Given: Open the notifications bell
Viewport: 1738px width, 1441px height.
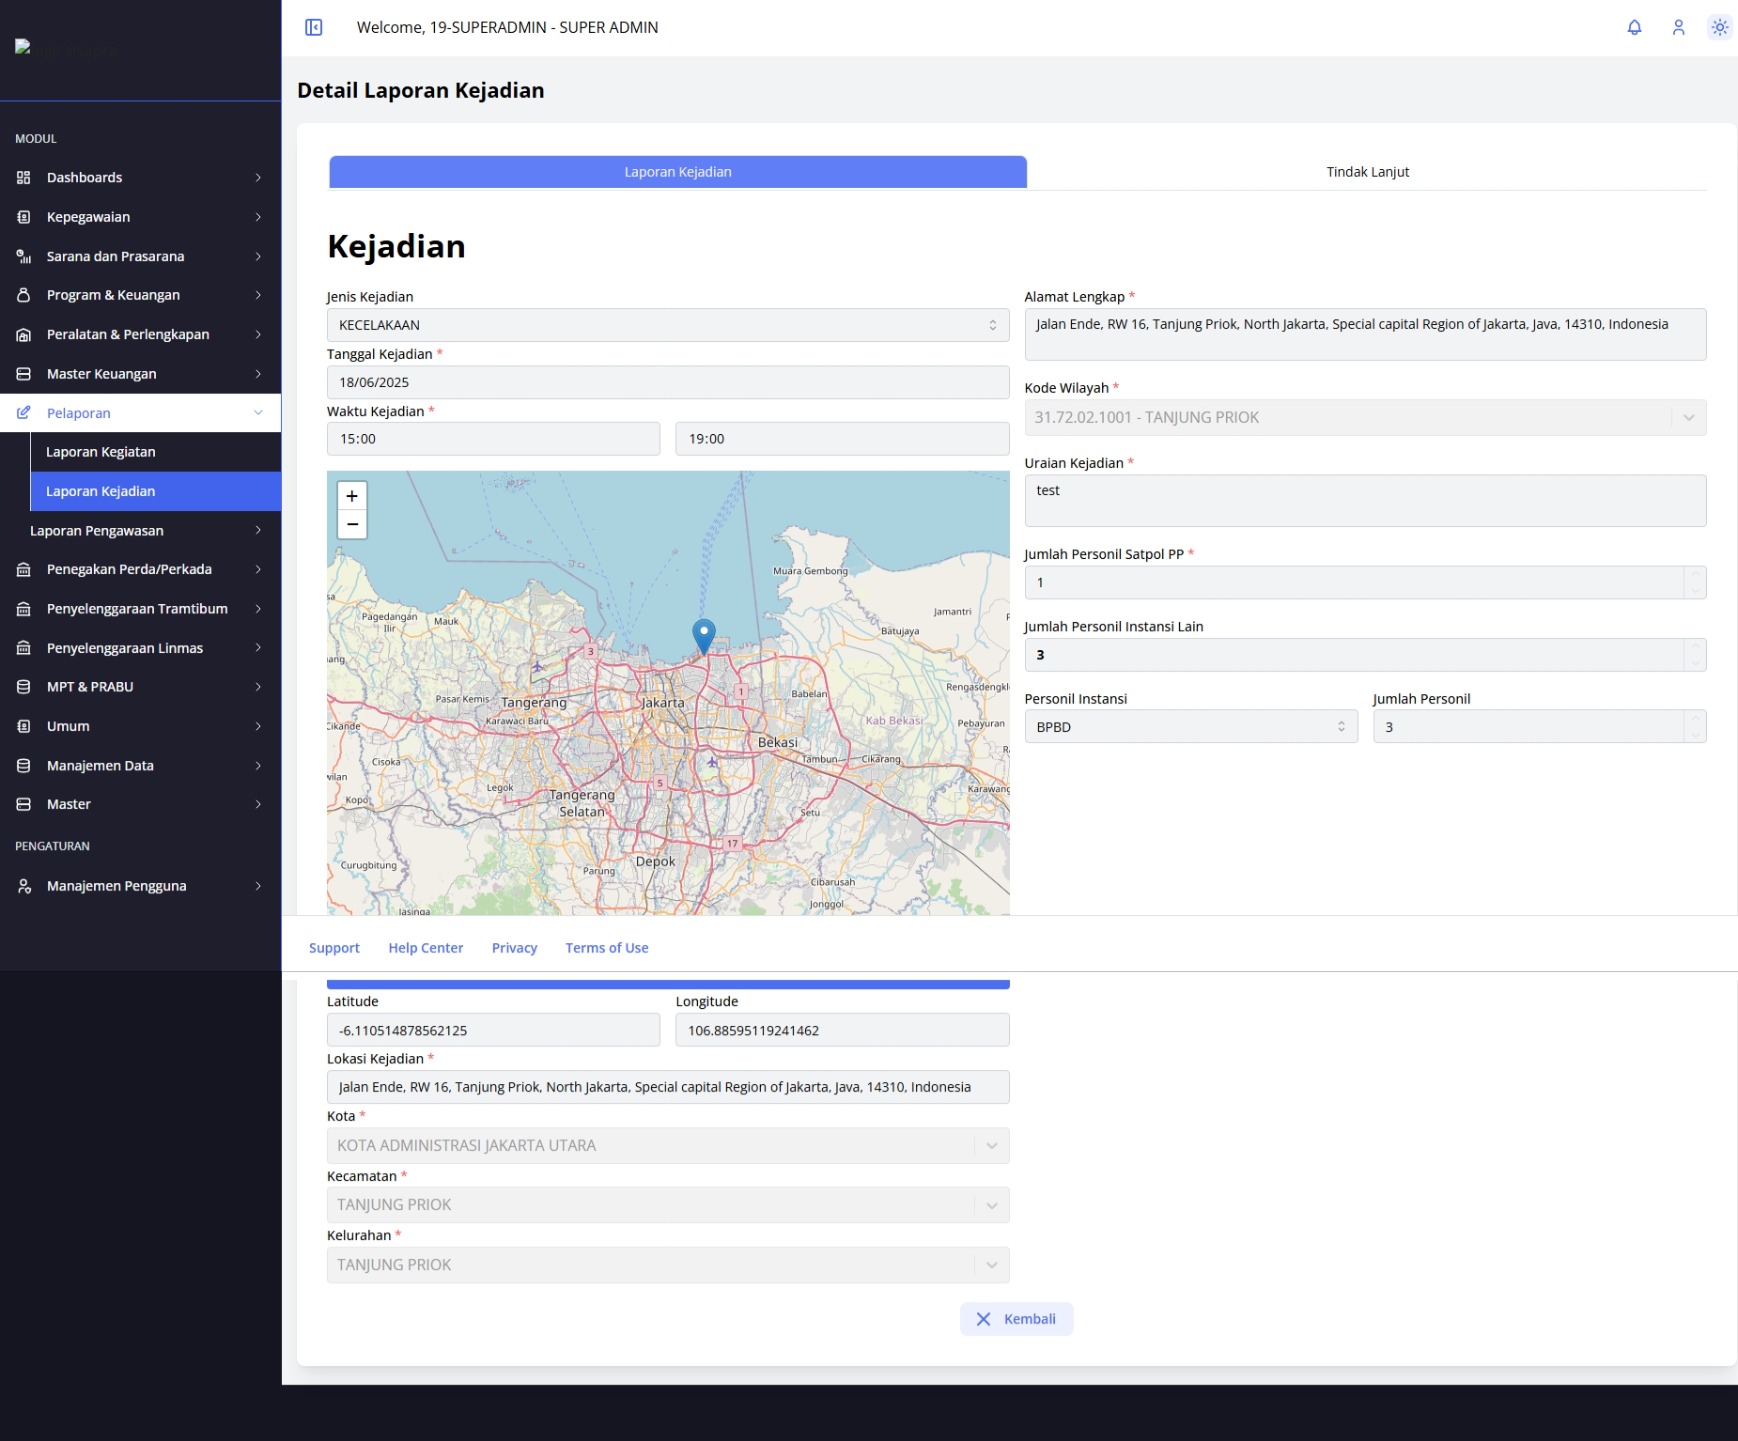Looking at the screenshot, I should pyautogui.click(x=1634, y=27).
